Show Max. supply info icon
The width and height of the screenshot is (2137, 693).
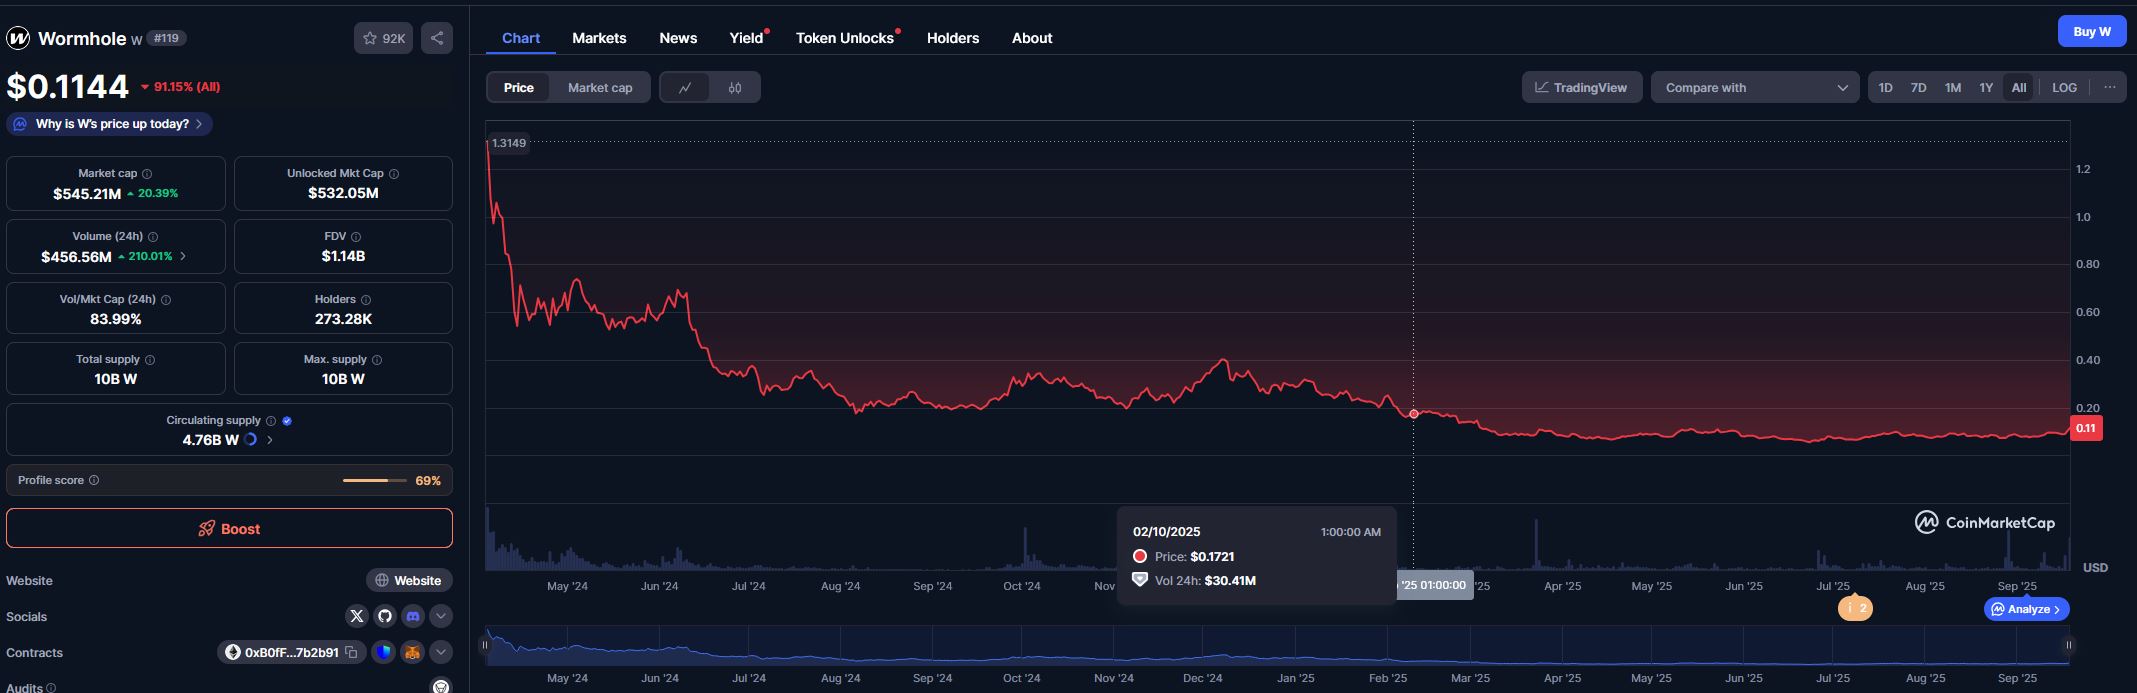click(377, 360)
